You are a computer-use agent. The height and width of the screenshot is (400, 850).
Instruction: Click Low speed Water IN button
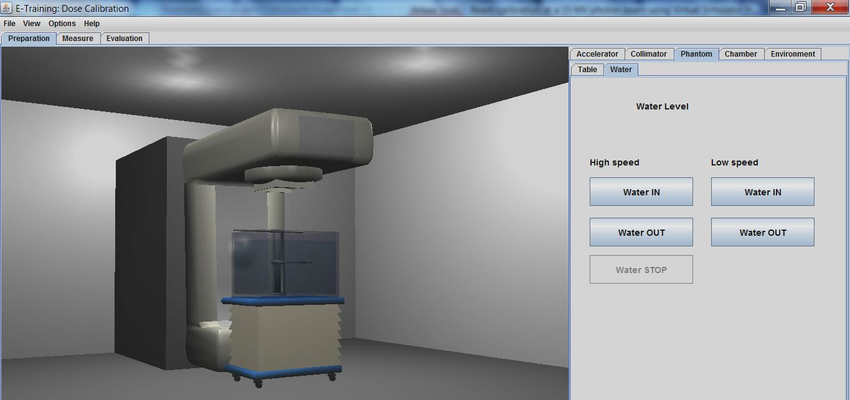click(x=762, y=192)
